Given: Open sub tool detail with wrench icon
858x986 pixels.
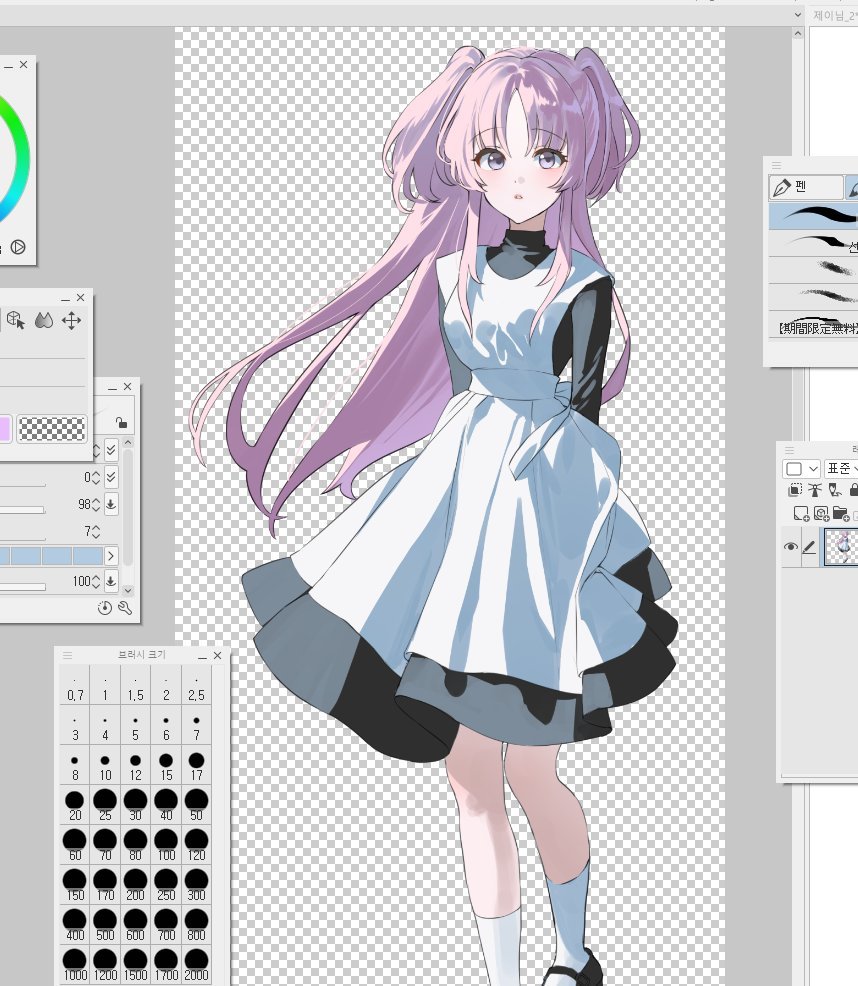Looking at the screenshot, I should [125, 608].
